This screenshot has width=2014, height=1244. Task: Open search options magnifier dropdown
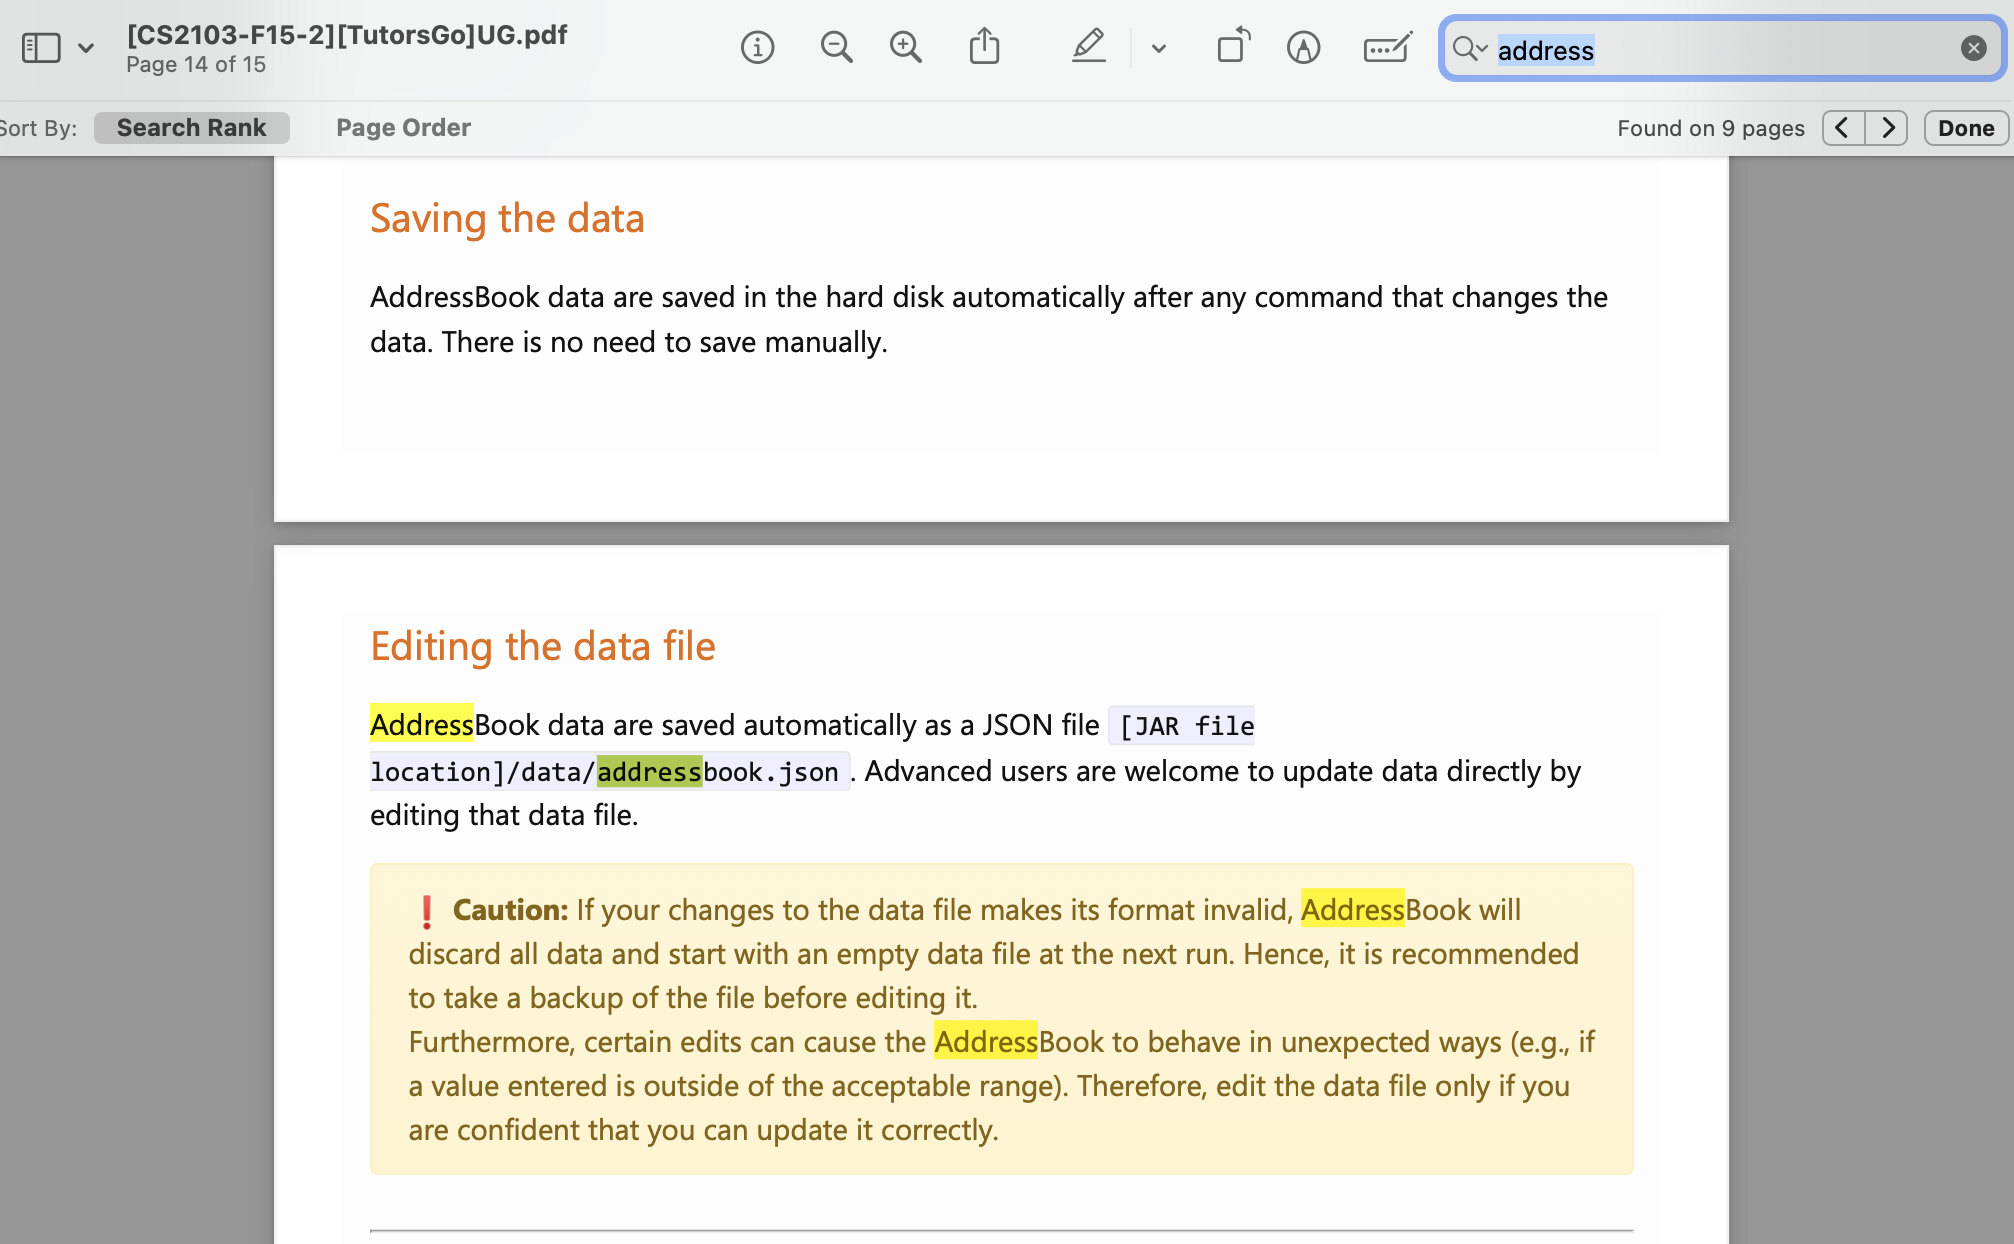pos(1469,48)
